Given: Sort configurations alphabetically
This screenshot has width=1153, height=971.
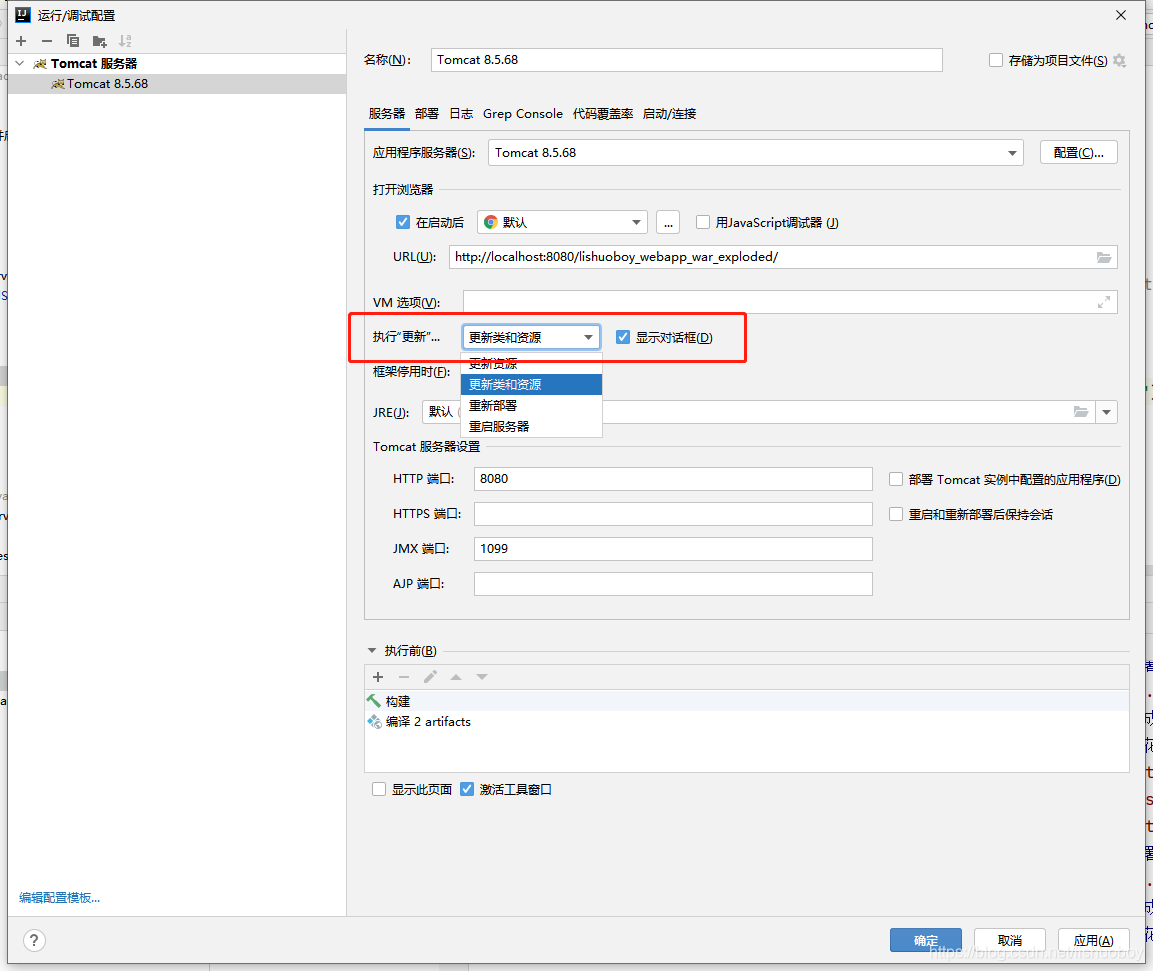Looking at the screenshot, I should tap(125, 41).
